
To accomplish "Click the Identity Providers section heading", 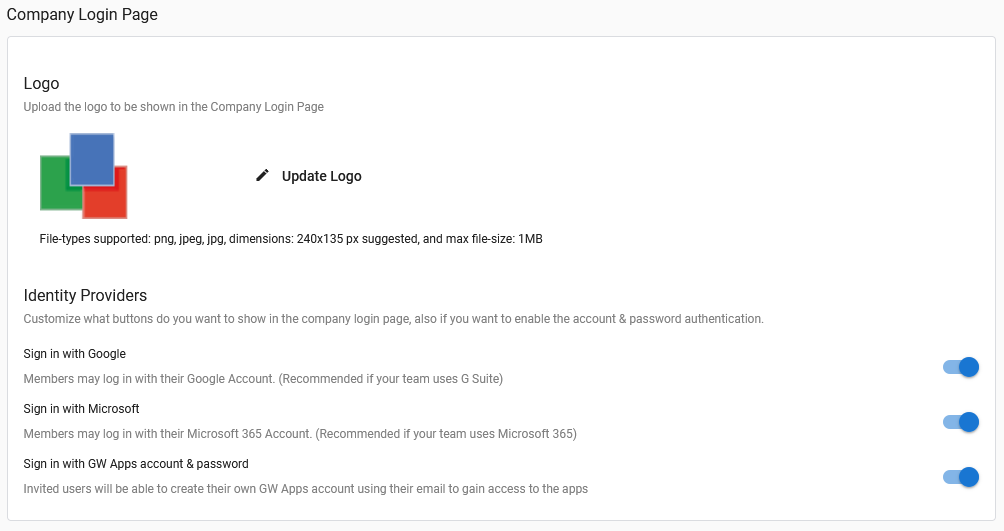I will [85, 295].
